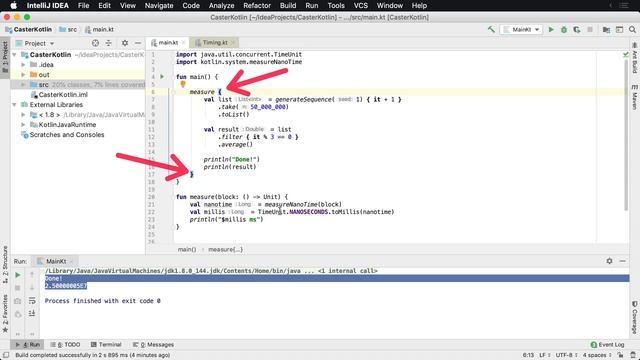Toggle the Favorites side tool button
The height and width of the screenshot is (360, 640).
[x=5, y=313]
